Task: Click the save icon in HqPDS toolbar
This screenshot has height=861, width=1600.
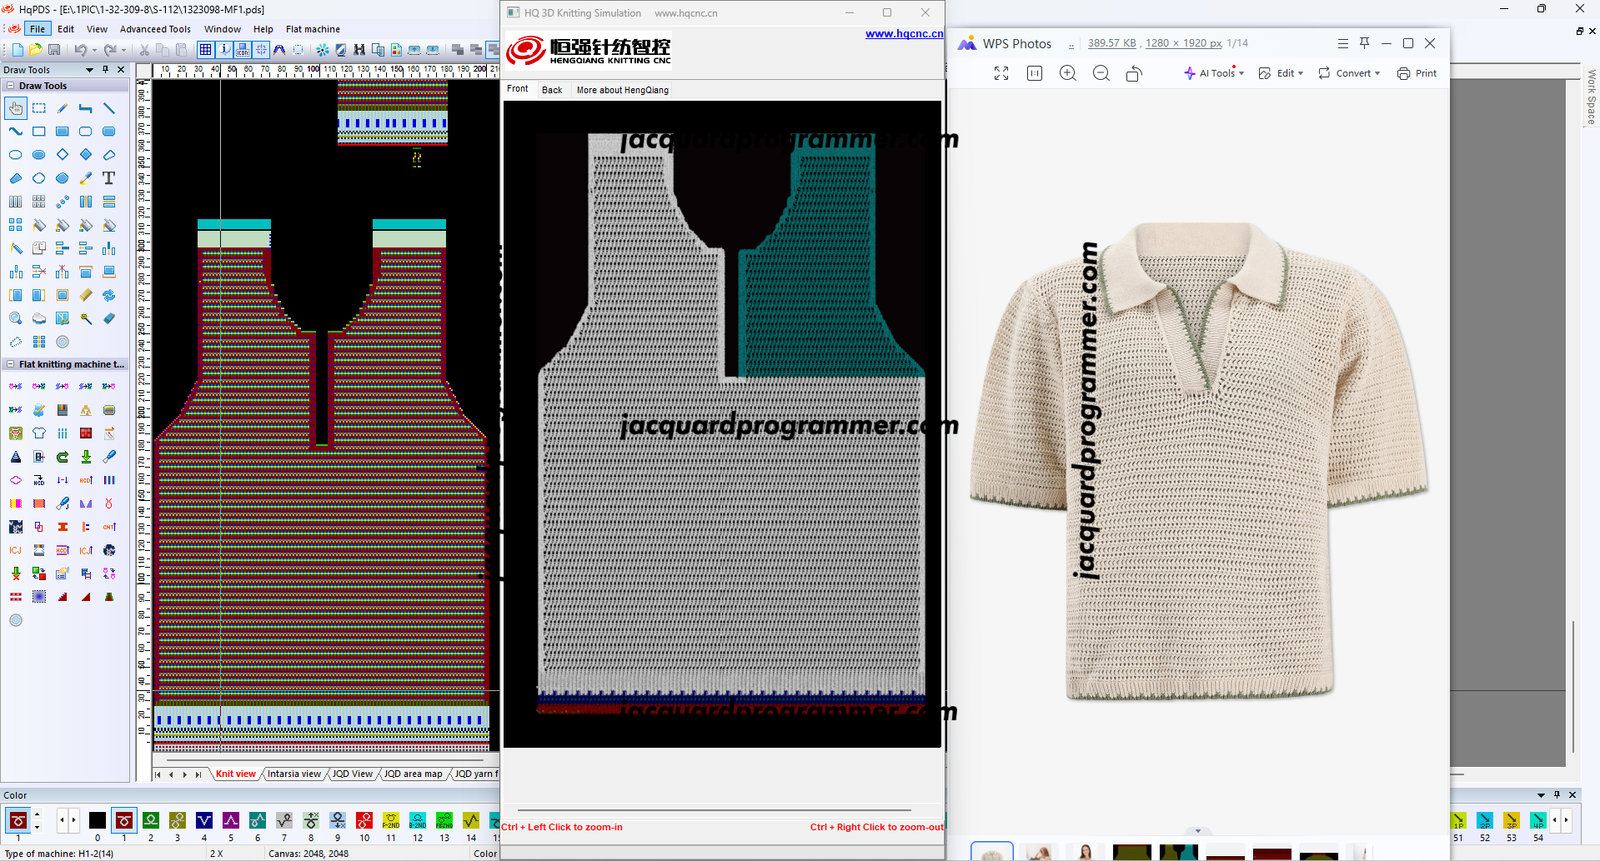Action: click(x=54, y=49)
